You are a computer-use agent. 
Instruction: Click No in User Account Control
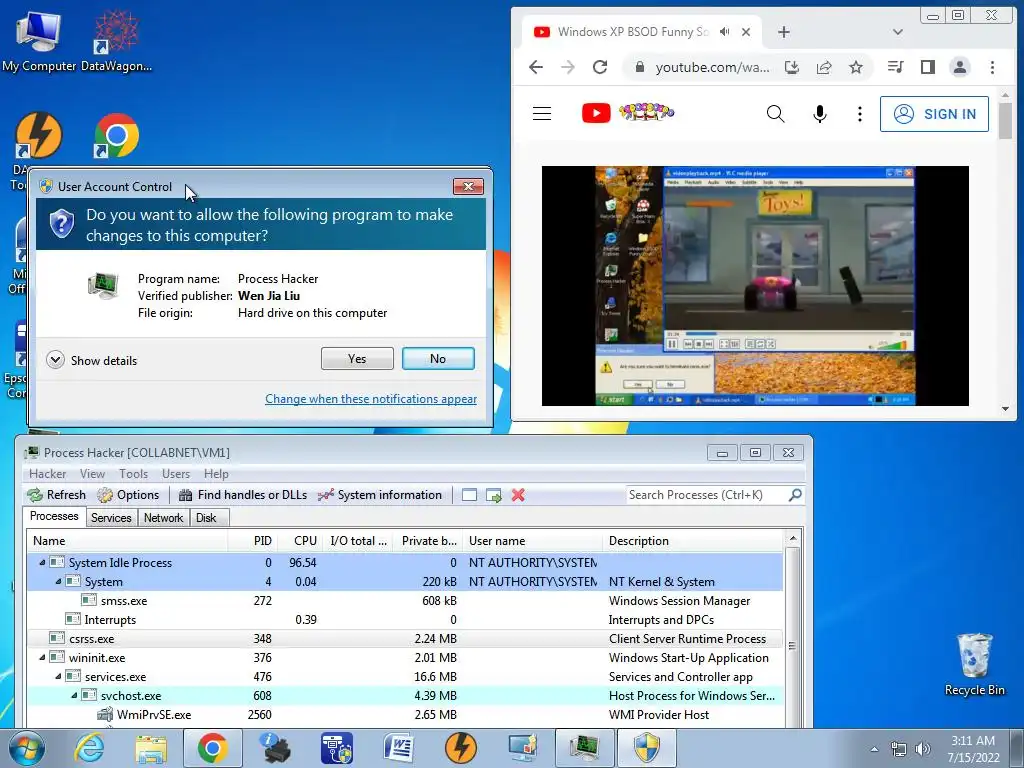[438, 359]
